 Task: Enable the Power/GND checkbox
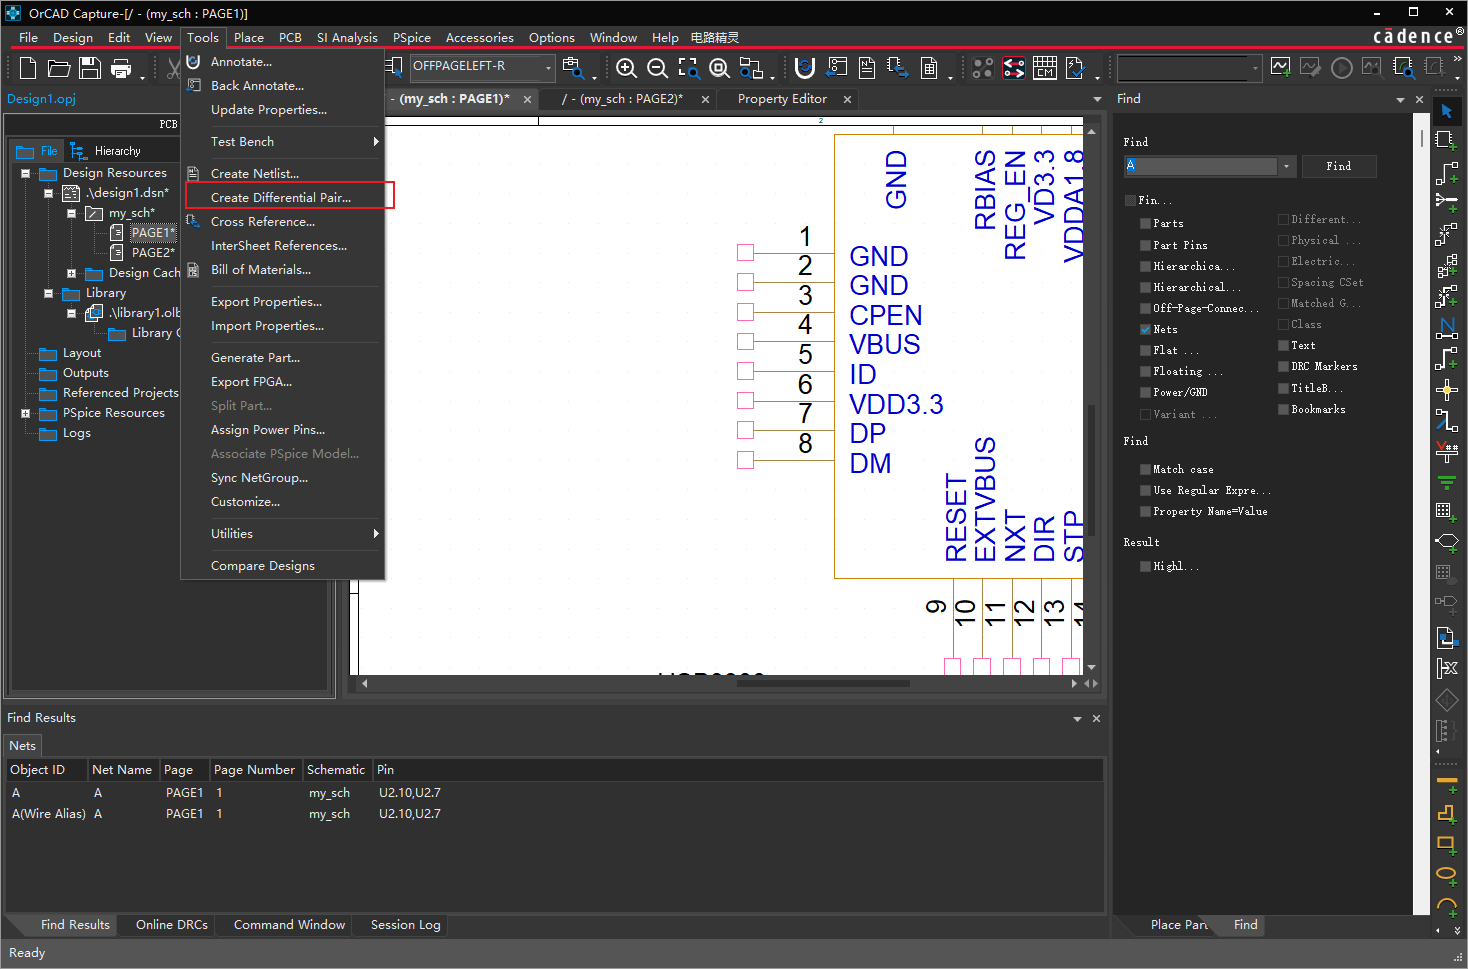pyautogui.click(x=1145, y=393)
